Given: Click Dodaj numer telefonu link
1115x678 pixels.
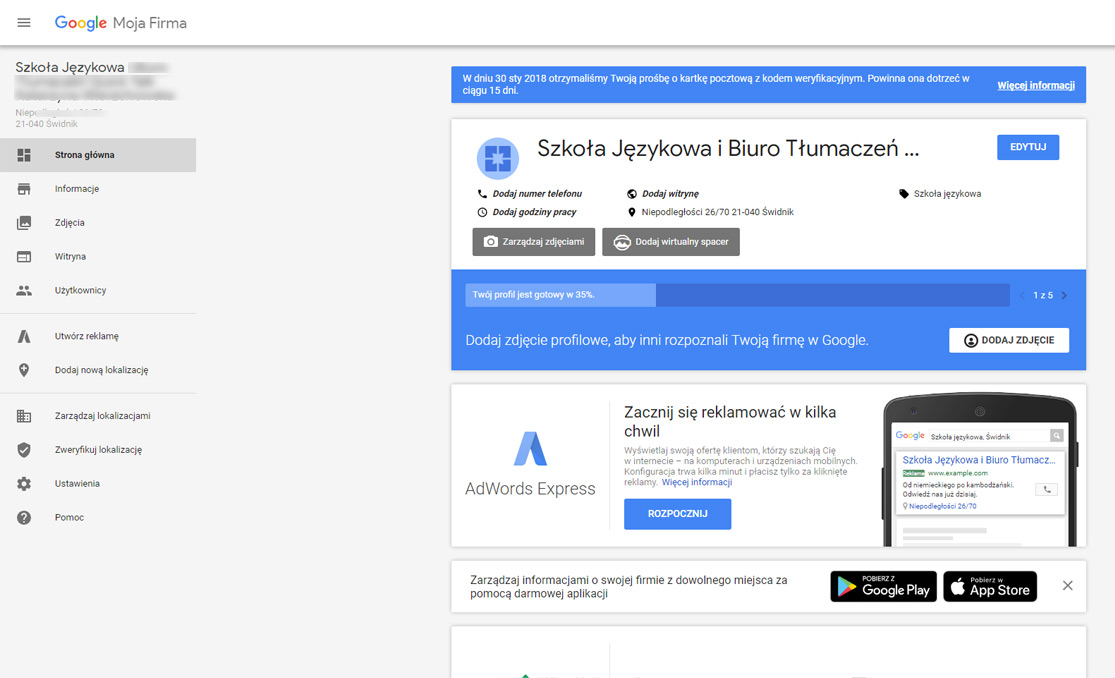Looking at the screenshot, I should (537, 194).
